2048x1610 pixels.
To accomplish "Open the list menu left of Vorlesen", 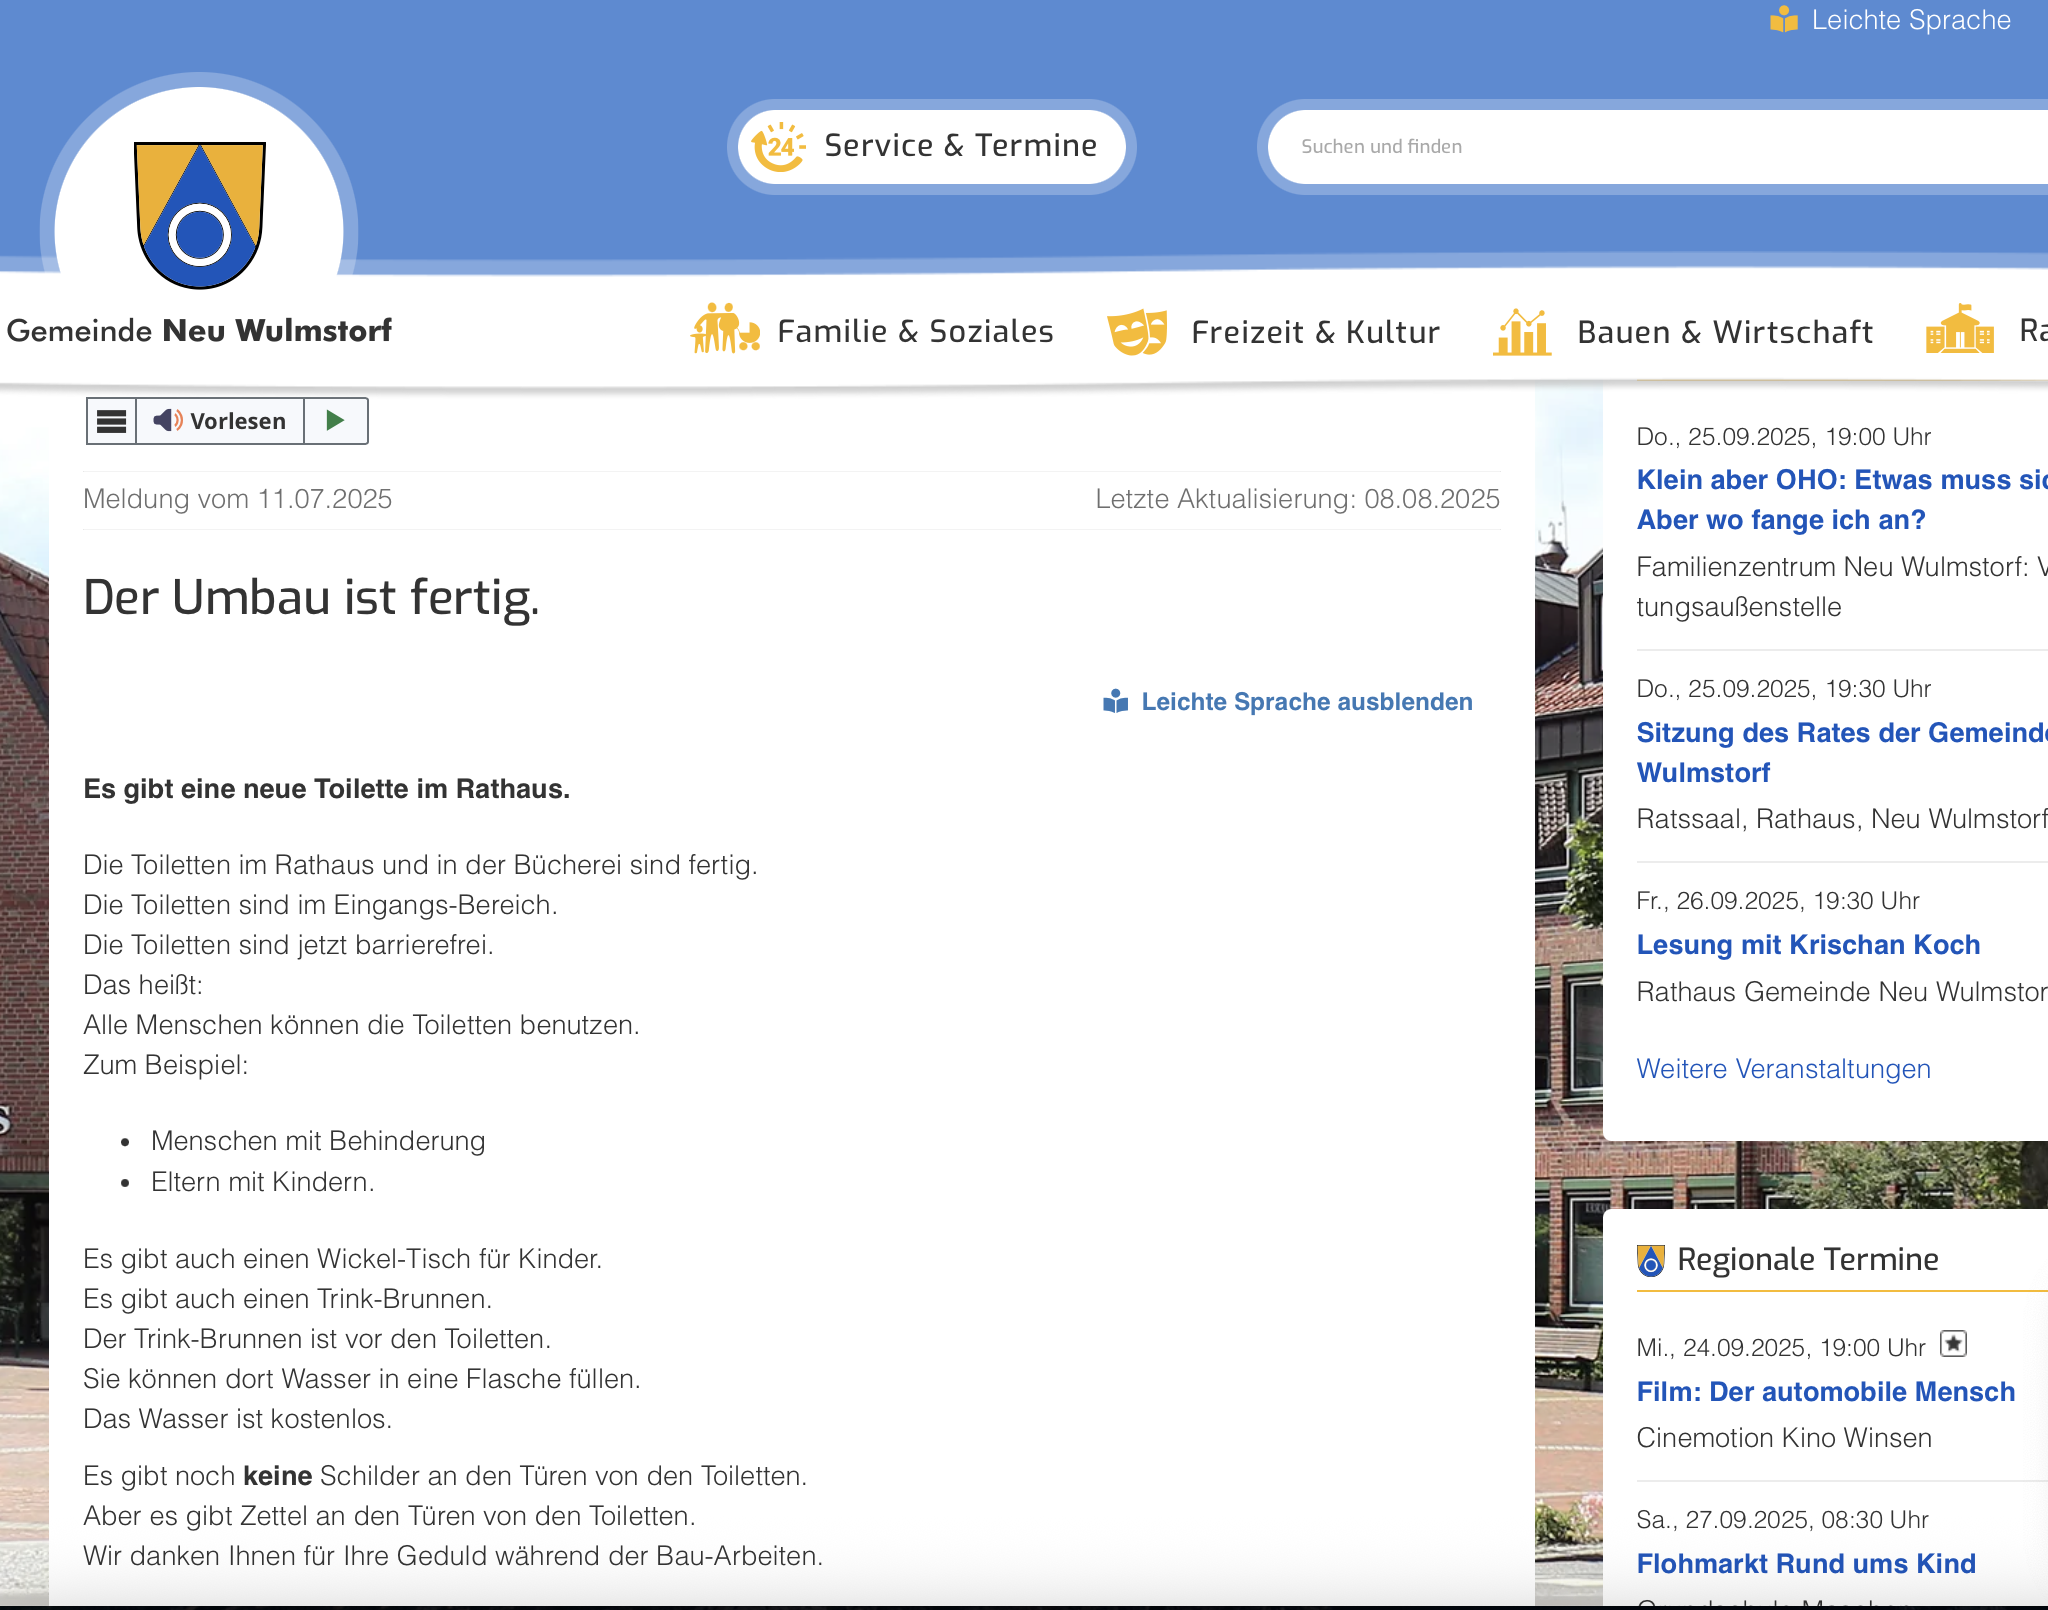I will click(111, 421).
